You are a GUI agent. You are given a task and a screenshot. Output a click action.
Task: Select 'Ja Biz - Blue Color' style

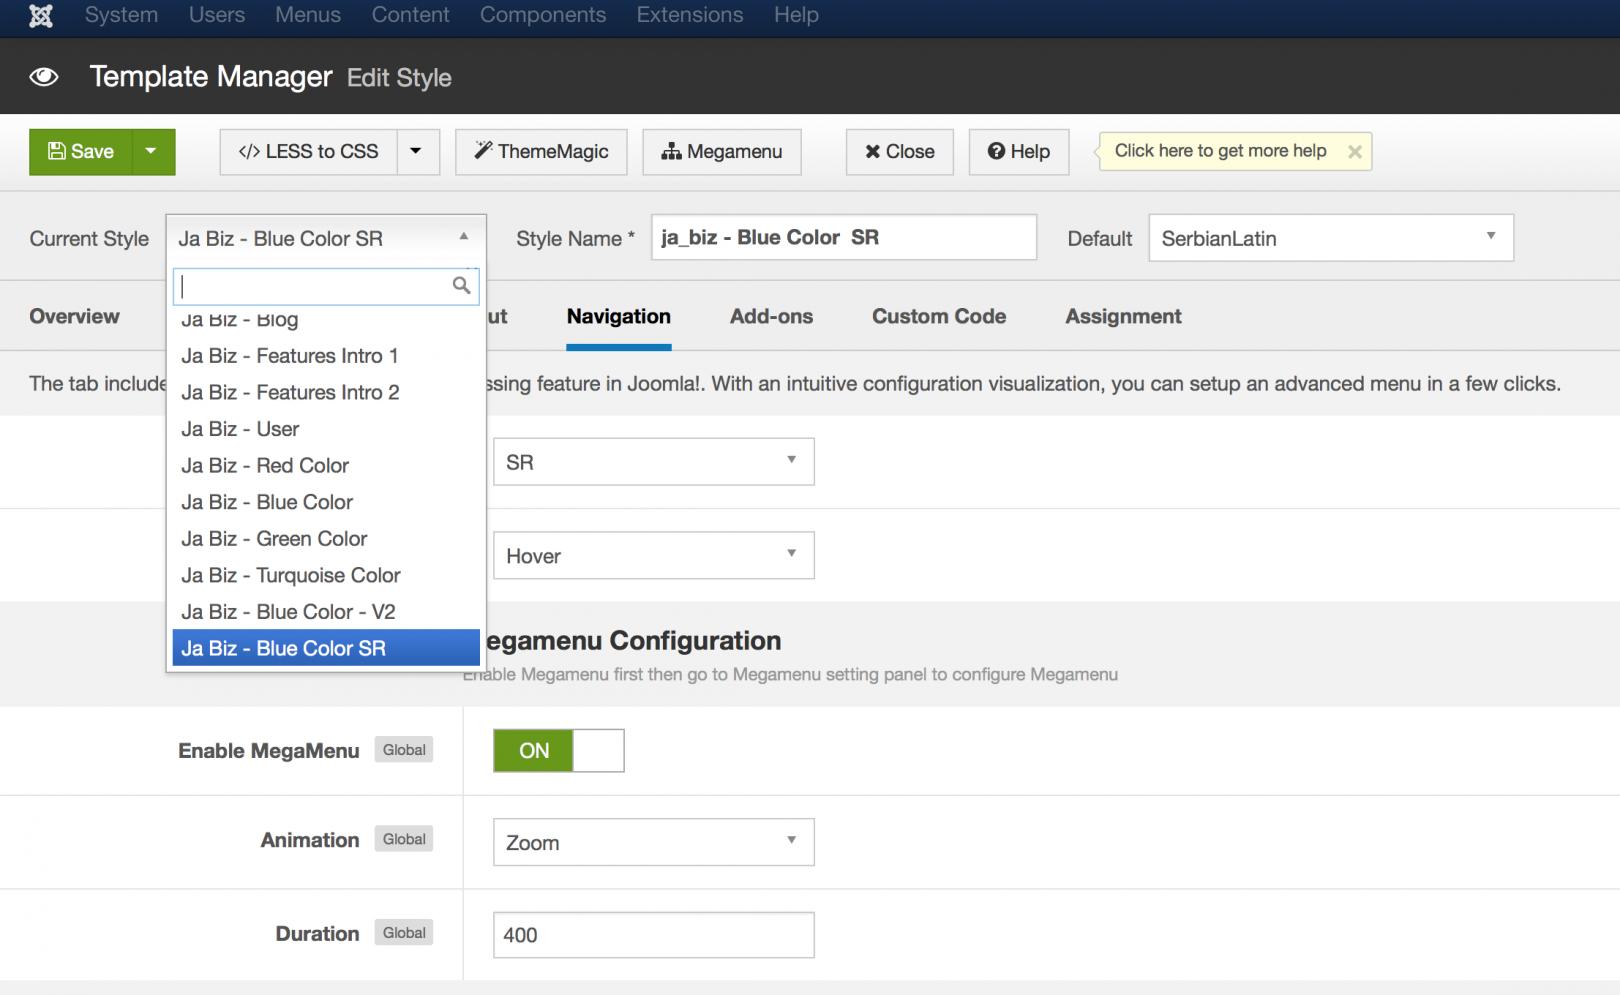pyautogui.click(x=326, y=502)
